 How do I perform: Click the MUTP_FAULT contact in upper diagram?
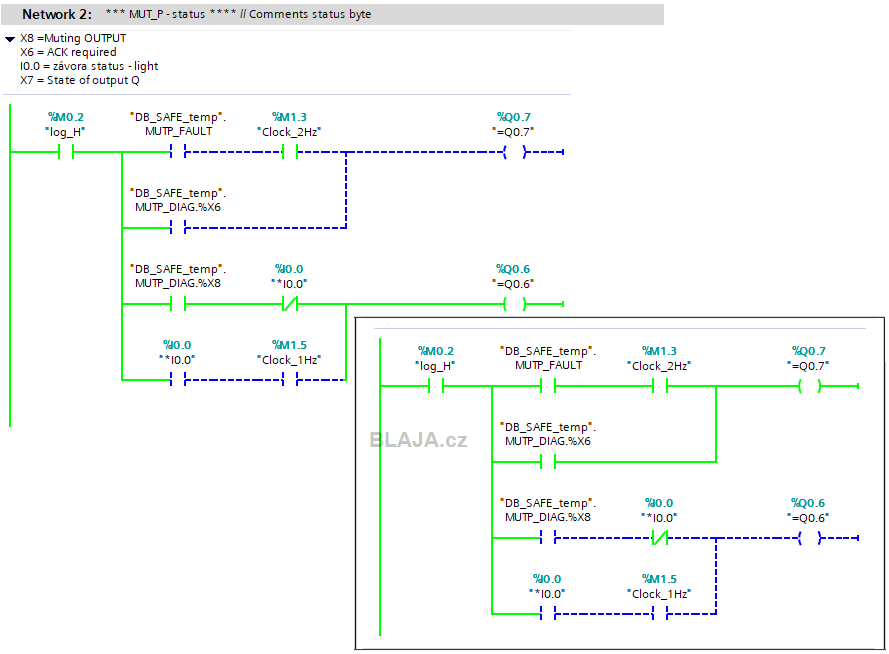(x=178, y=152)
